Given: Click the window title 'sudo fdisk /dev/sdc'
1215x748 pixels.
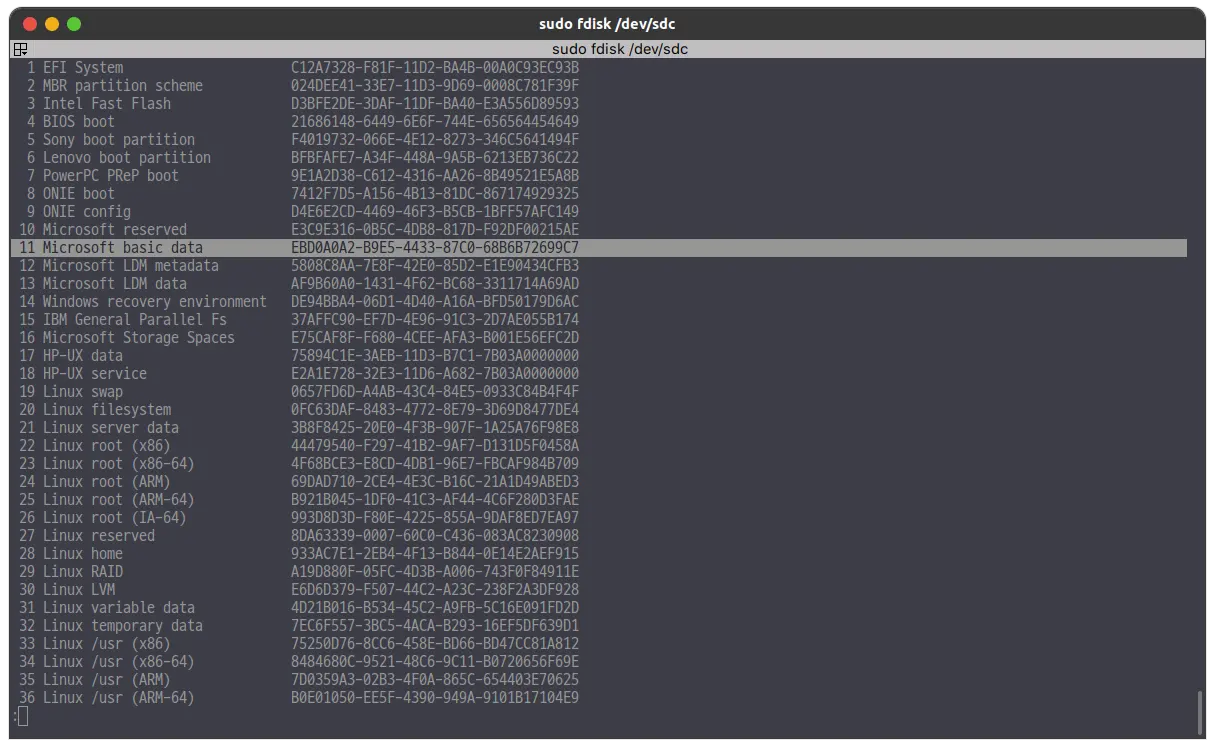Looking at the screenshot, I should point(607,24).
